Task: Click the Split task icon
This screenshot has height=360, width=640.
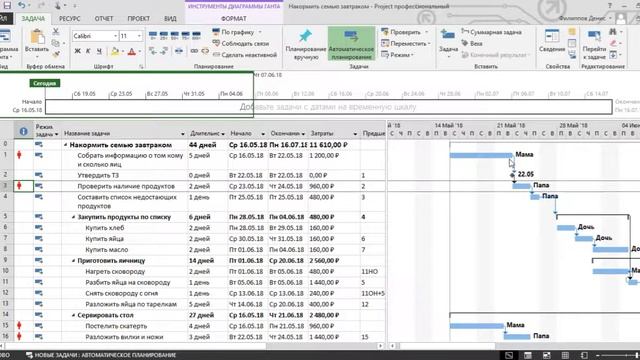Action: (179, 51)
